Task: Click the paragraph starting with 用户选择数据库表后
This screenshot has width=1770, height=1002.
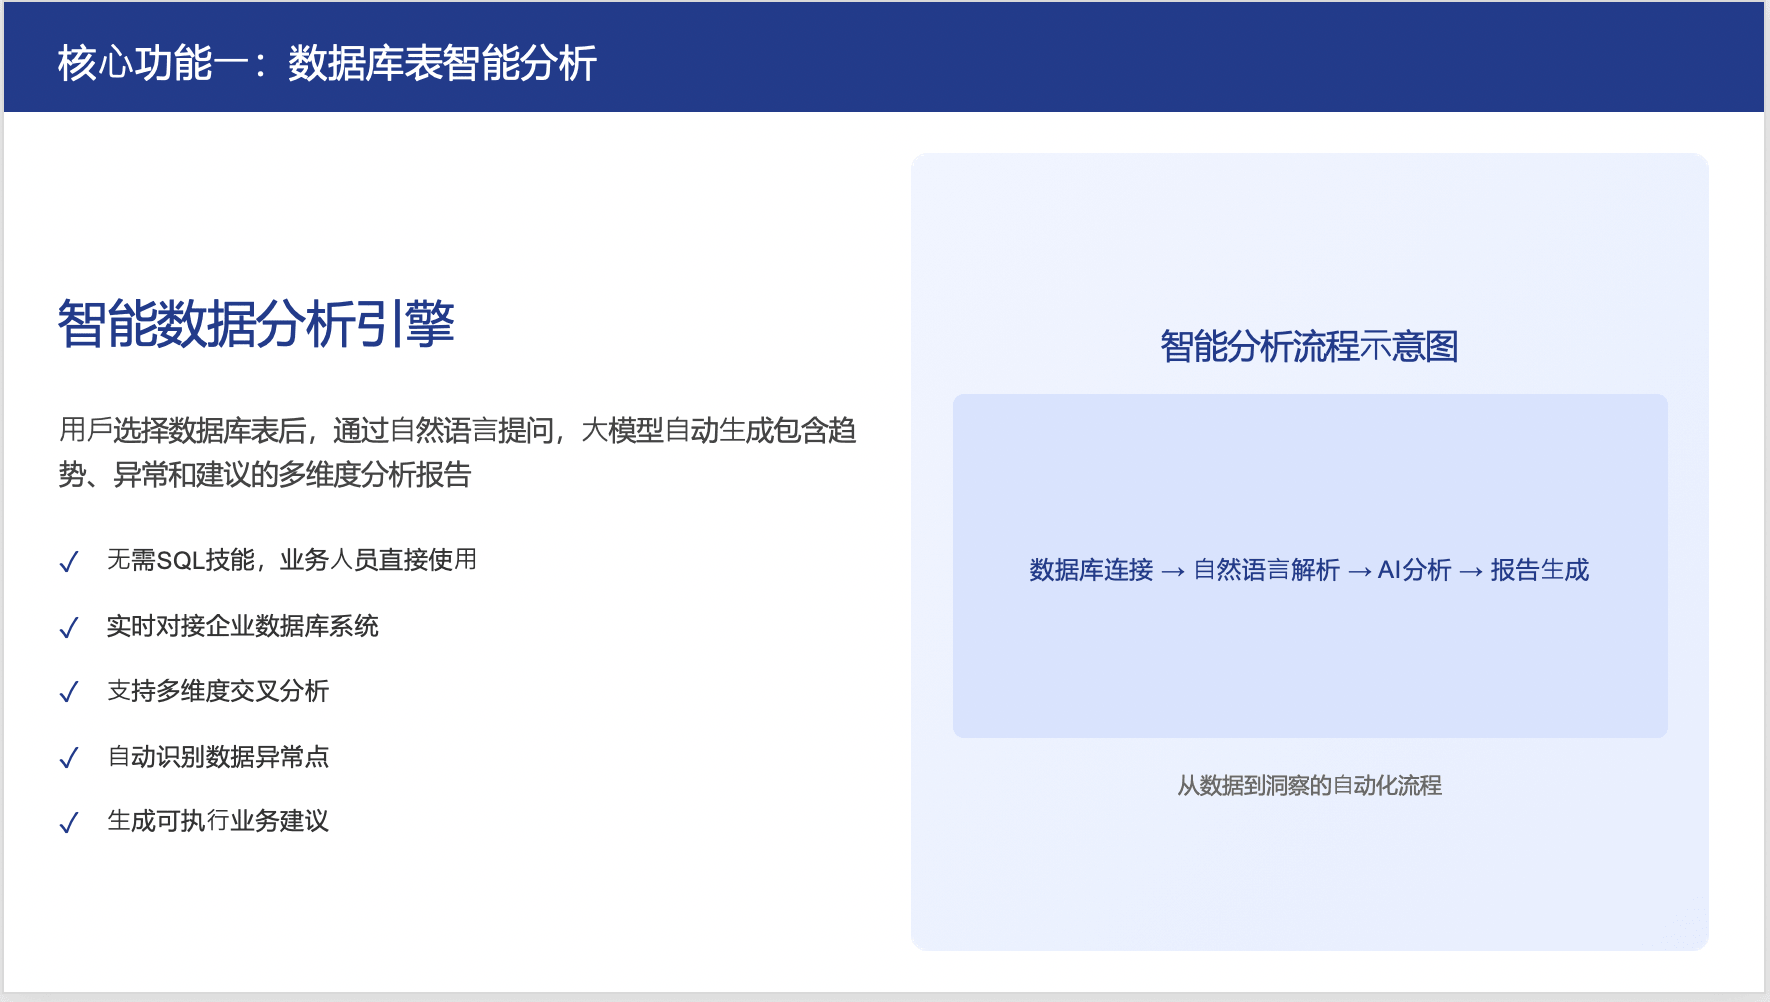Action: 457,452
